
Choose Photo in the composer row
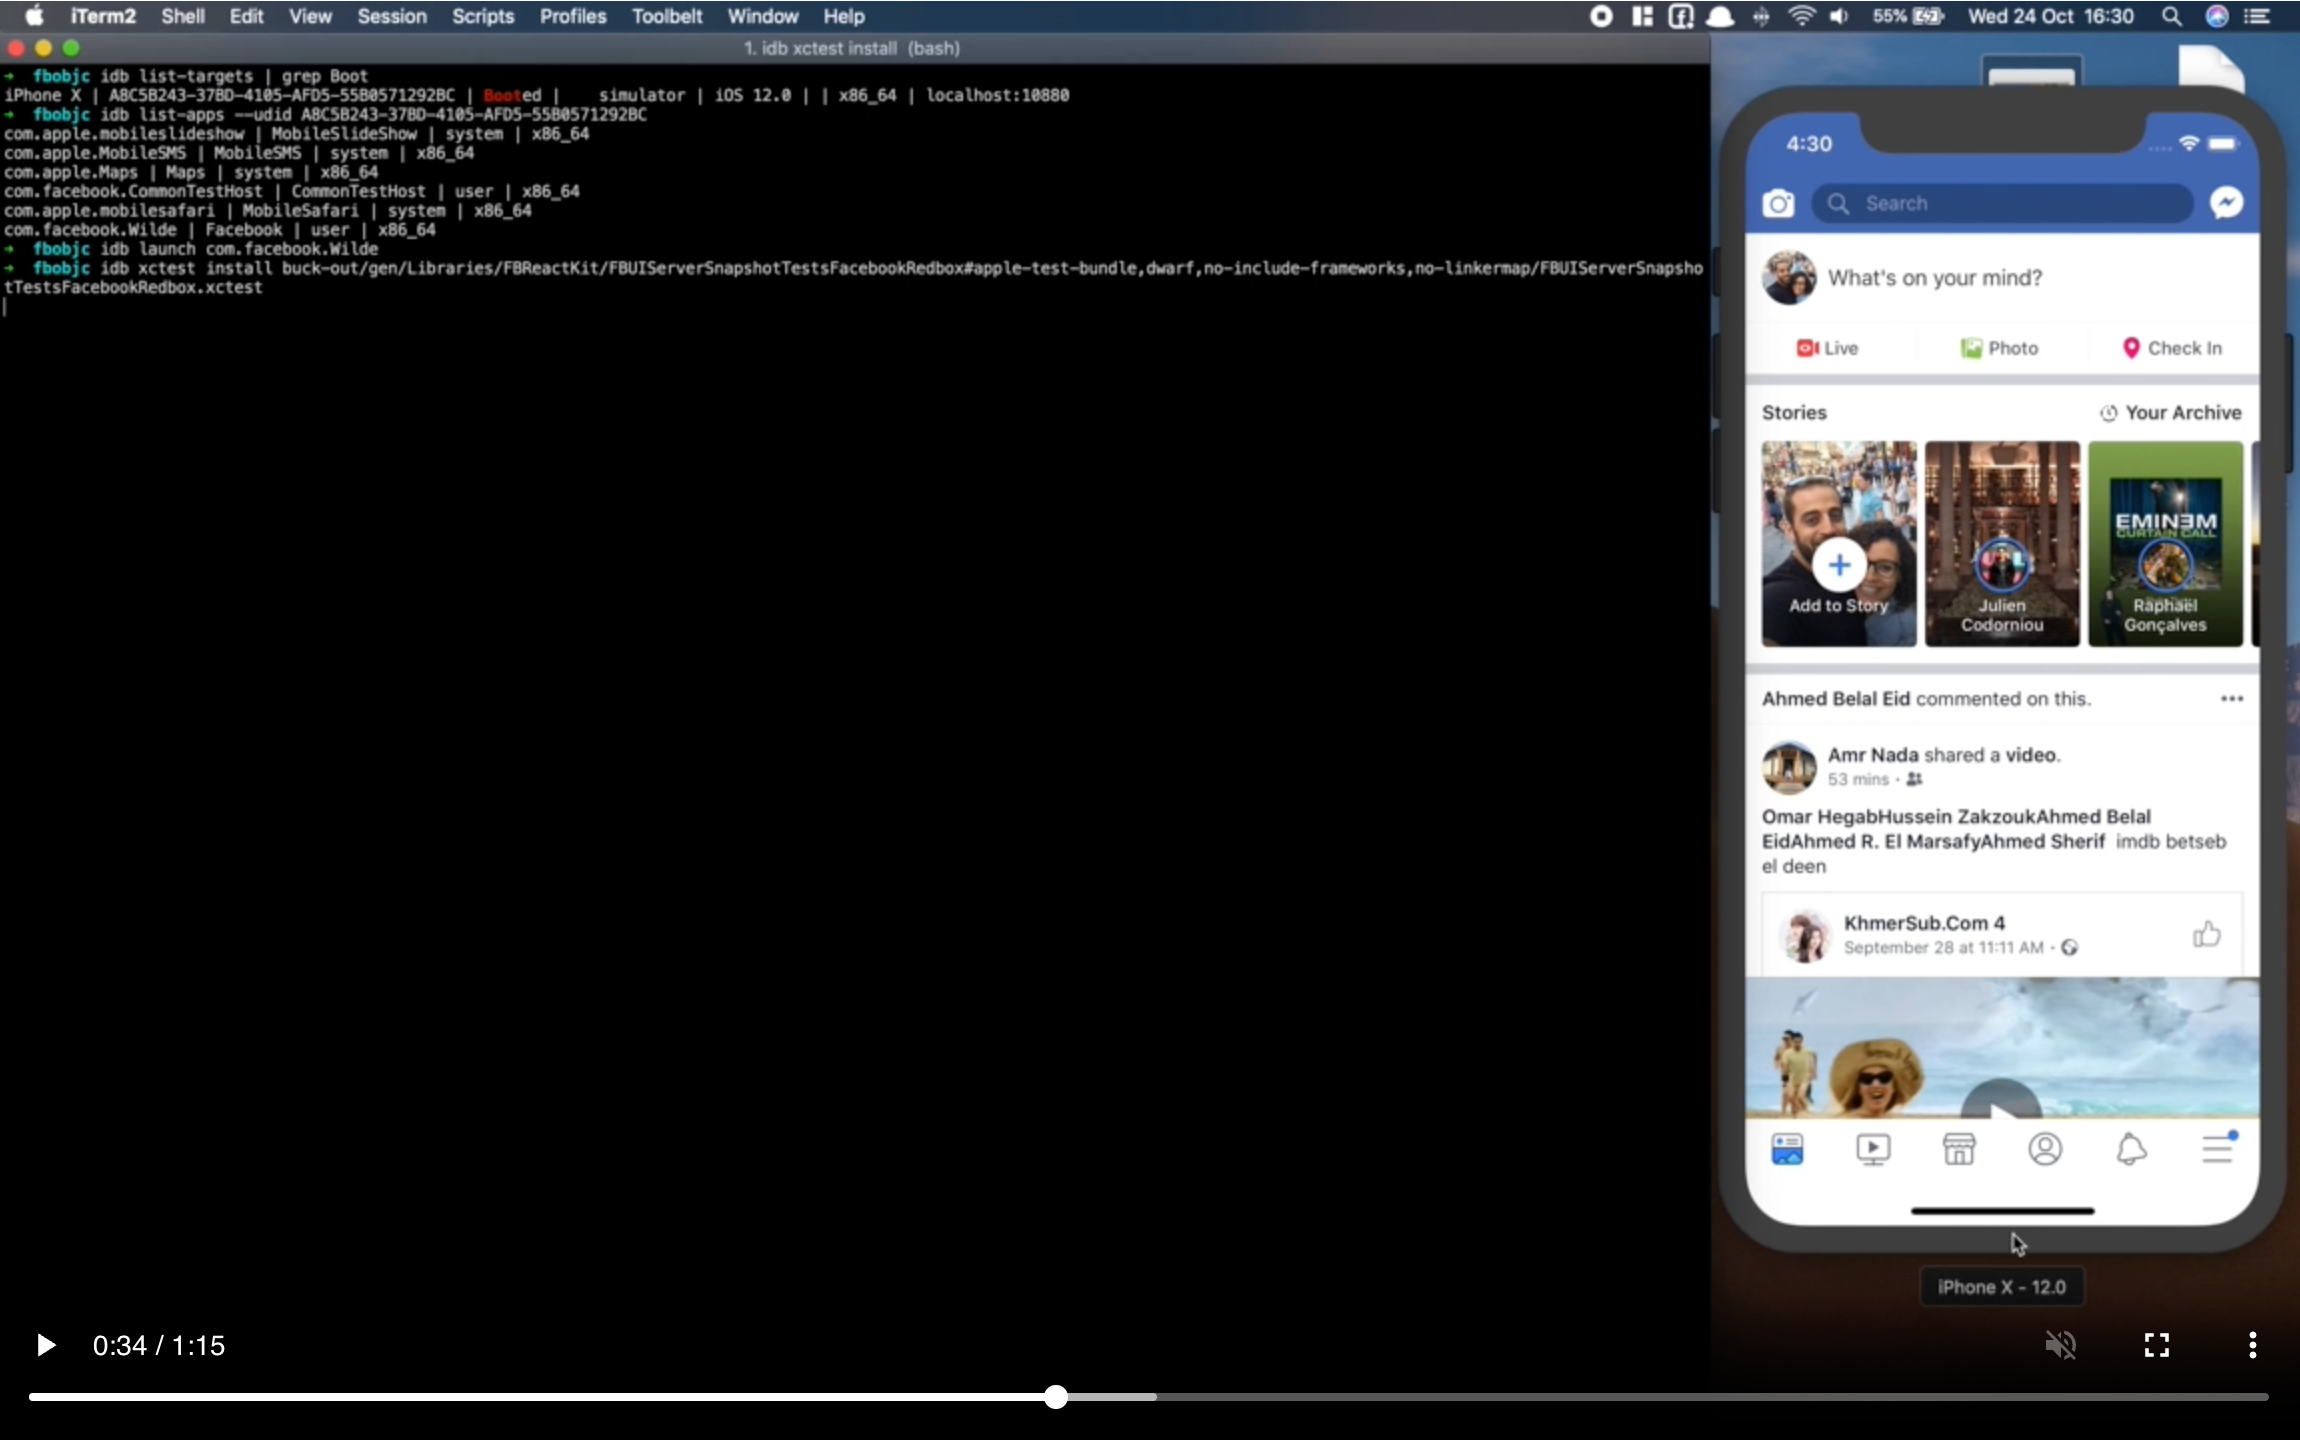(x=1999, y=348)
